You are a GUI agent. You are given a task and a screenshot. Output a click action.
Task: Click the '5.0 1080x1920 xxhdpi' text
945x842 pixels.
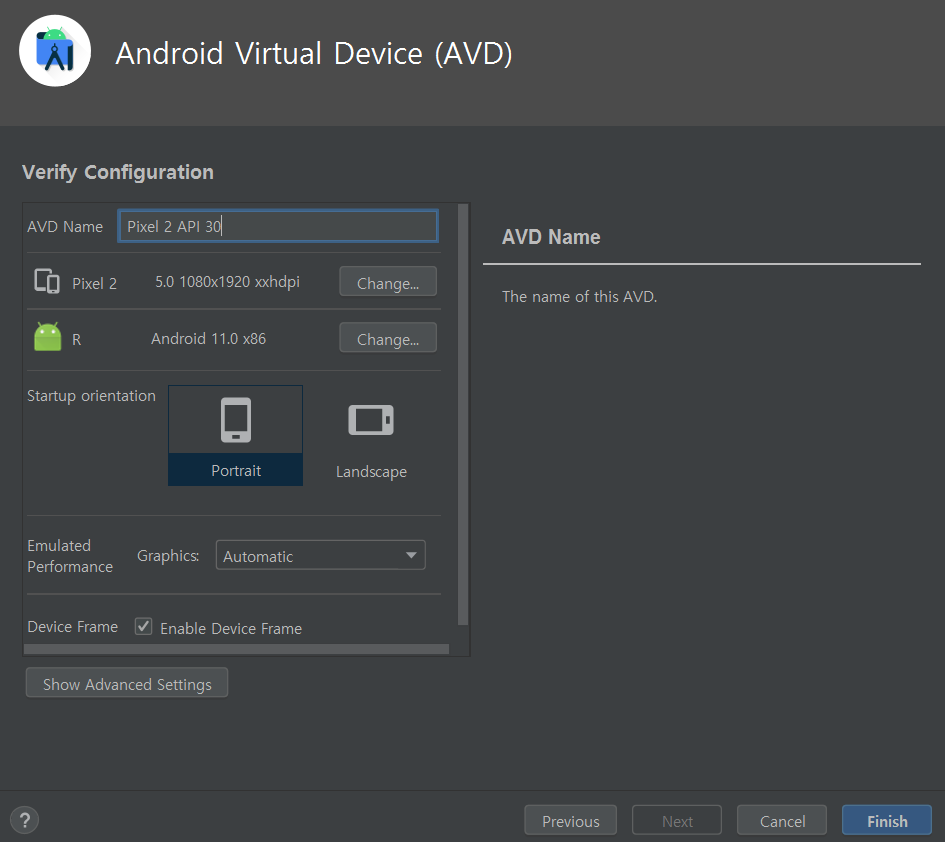[x=227, y=282]
